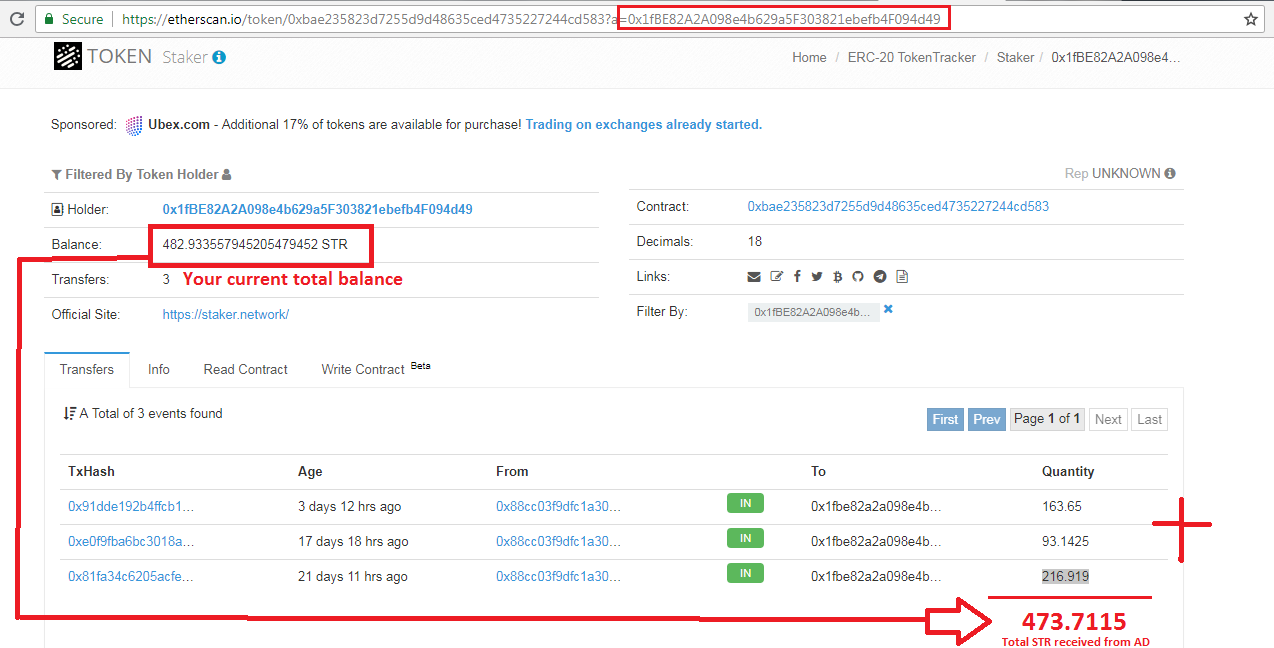The image size is (1274, 648).
Task: Click the age '21 days 11 hrs ago'
Action: [353, 576]
